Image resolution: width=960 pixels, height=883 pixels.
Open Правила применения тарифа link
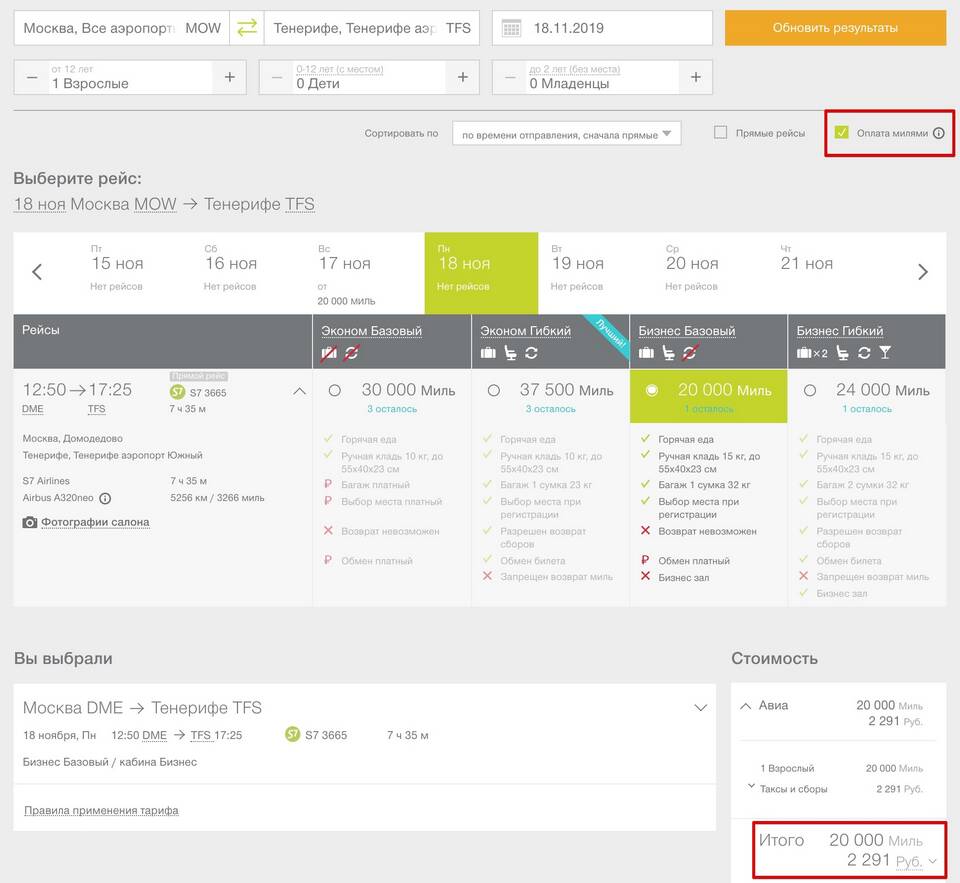tap(101, 810)
